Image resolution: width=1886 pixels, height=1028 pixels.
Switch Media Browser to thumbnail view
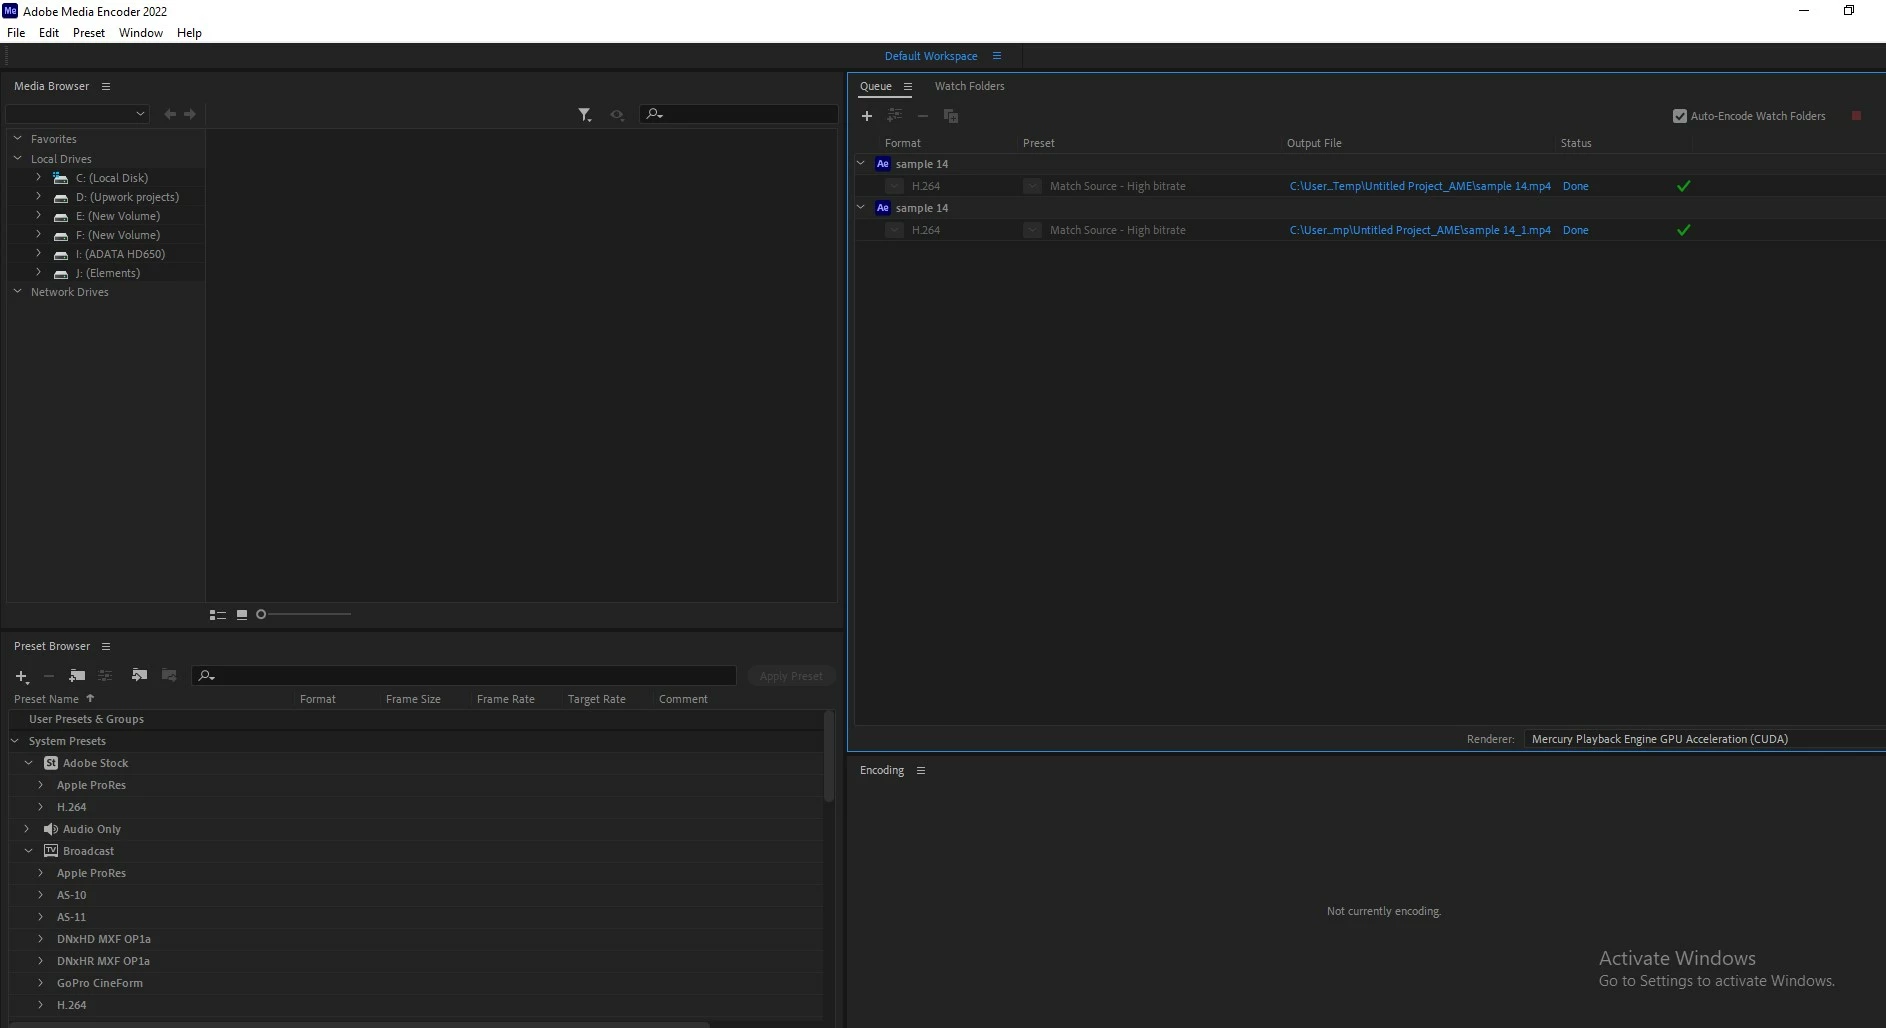point(242,614)
